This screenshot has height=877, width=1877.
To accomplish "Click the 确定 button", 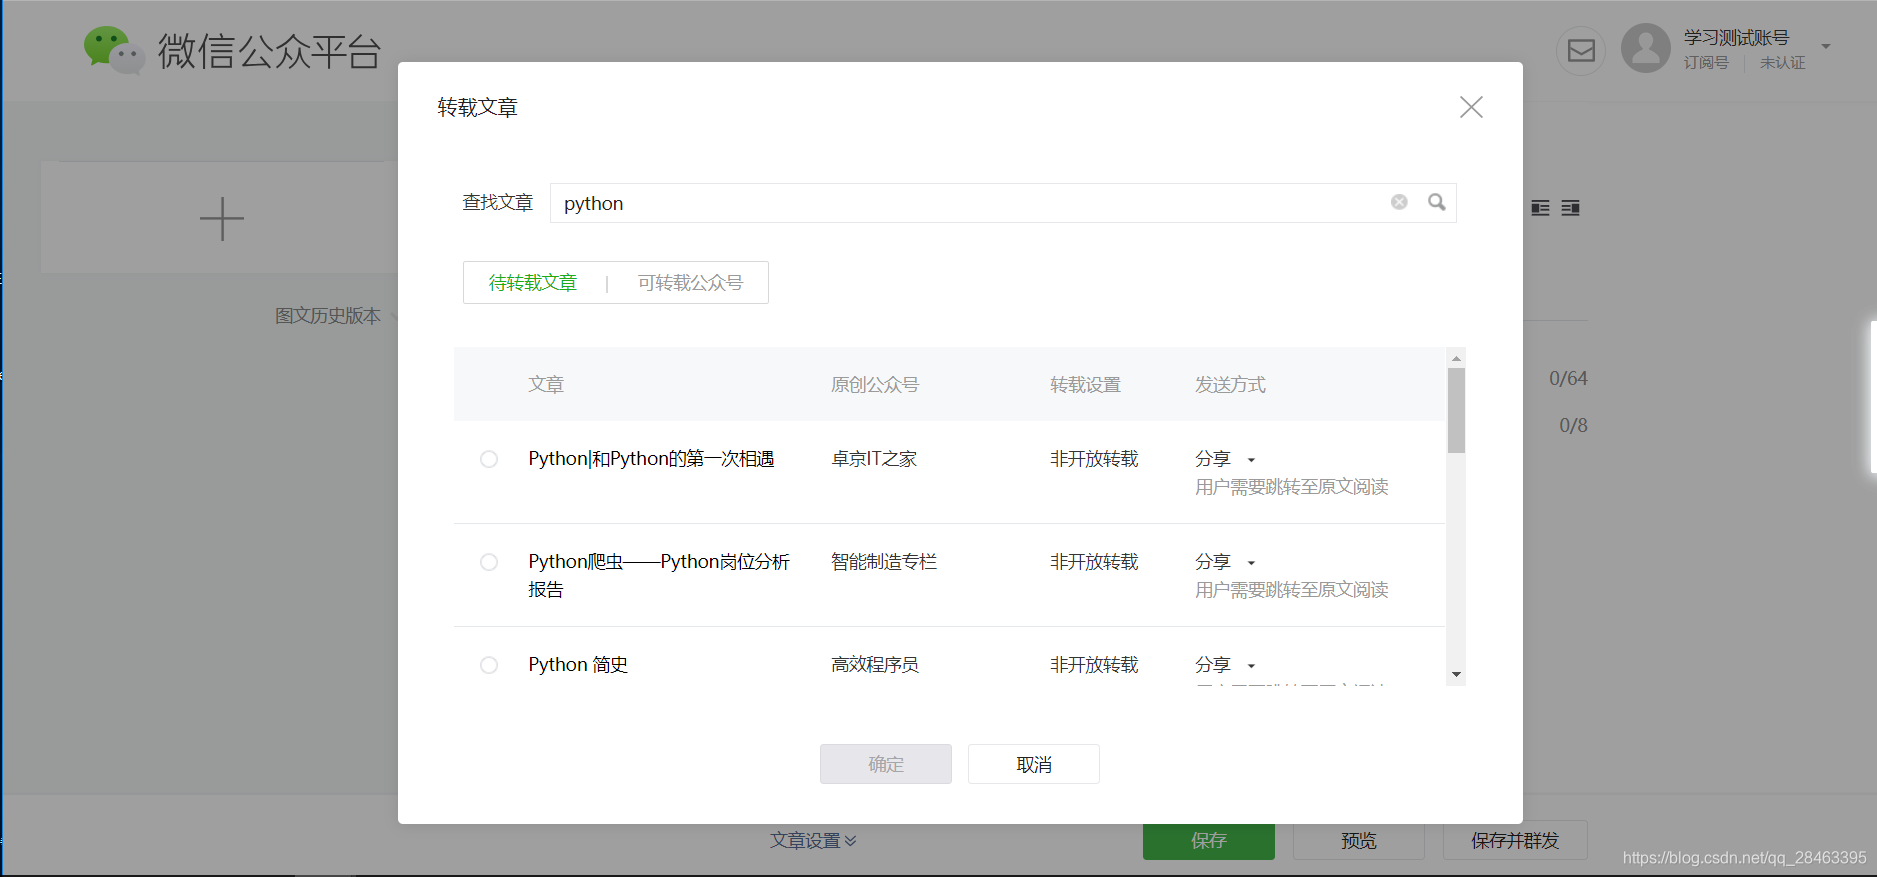I will pos(886,764).
